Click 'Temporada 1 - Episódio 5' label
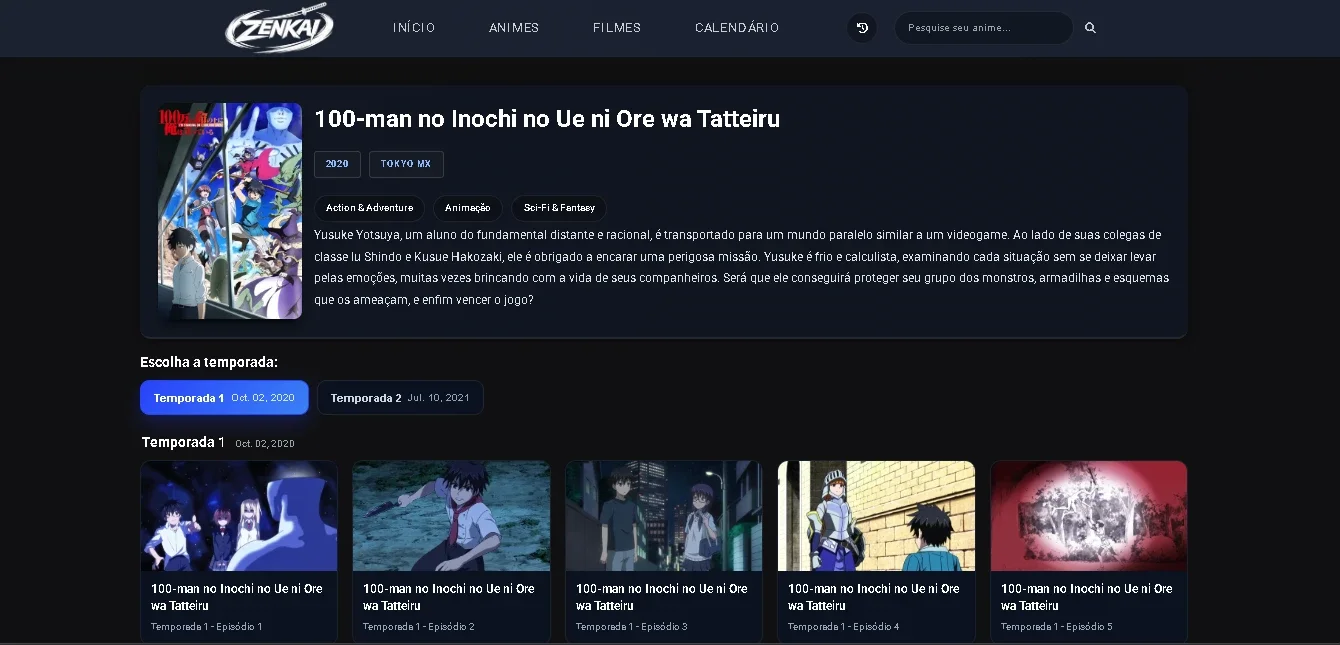 coord(1057,627)
